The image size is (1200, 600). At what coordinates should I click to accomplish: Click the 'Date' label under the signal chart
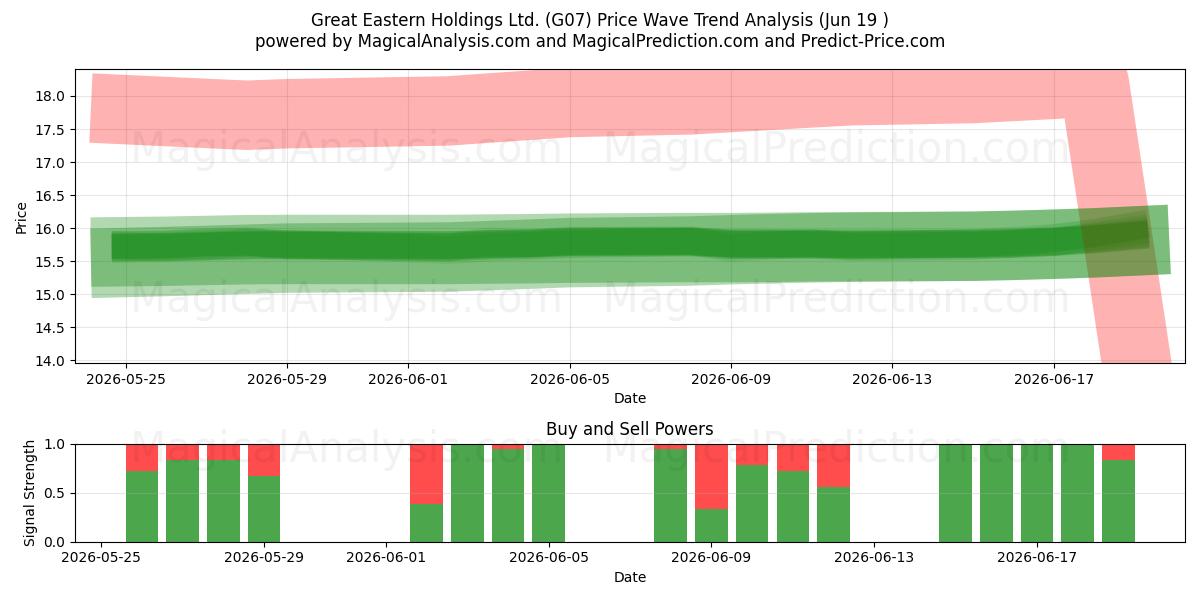[630, 577]
